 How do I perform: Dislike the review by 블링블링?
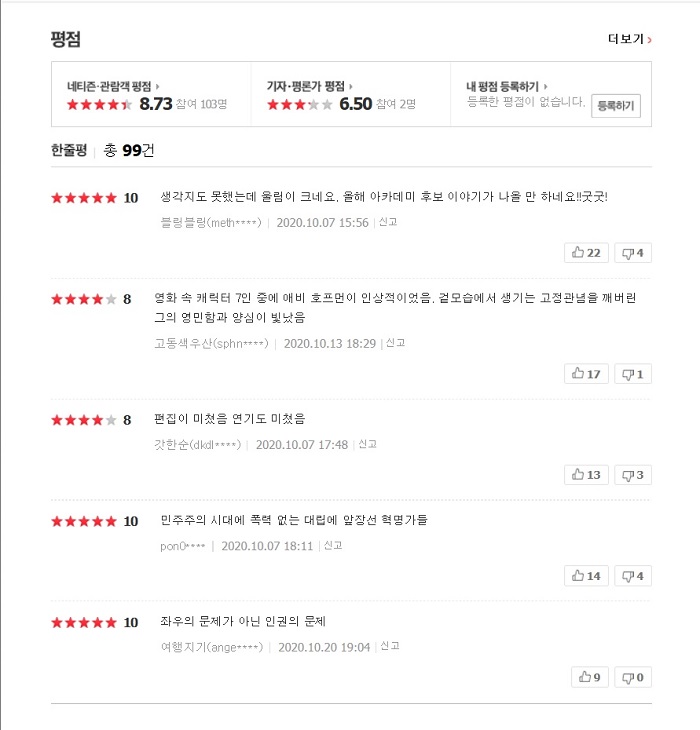coord(633,253)
